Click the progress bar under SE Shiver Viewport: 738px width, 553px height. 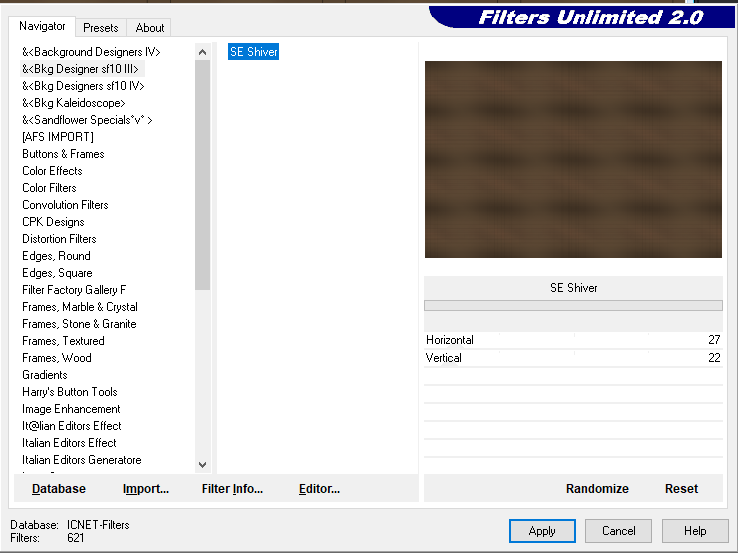[x=573, y=305]
